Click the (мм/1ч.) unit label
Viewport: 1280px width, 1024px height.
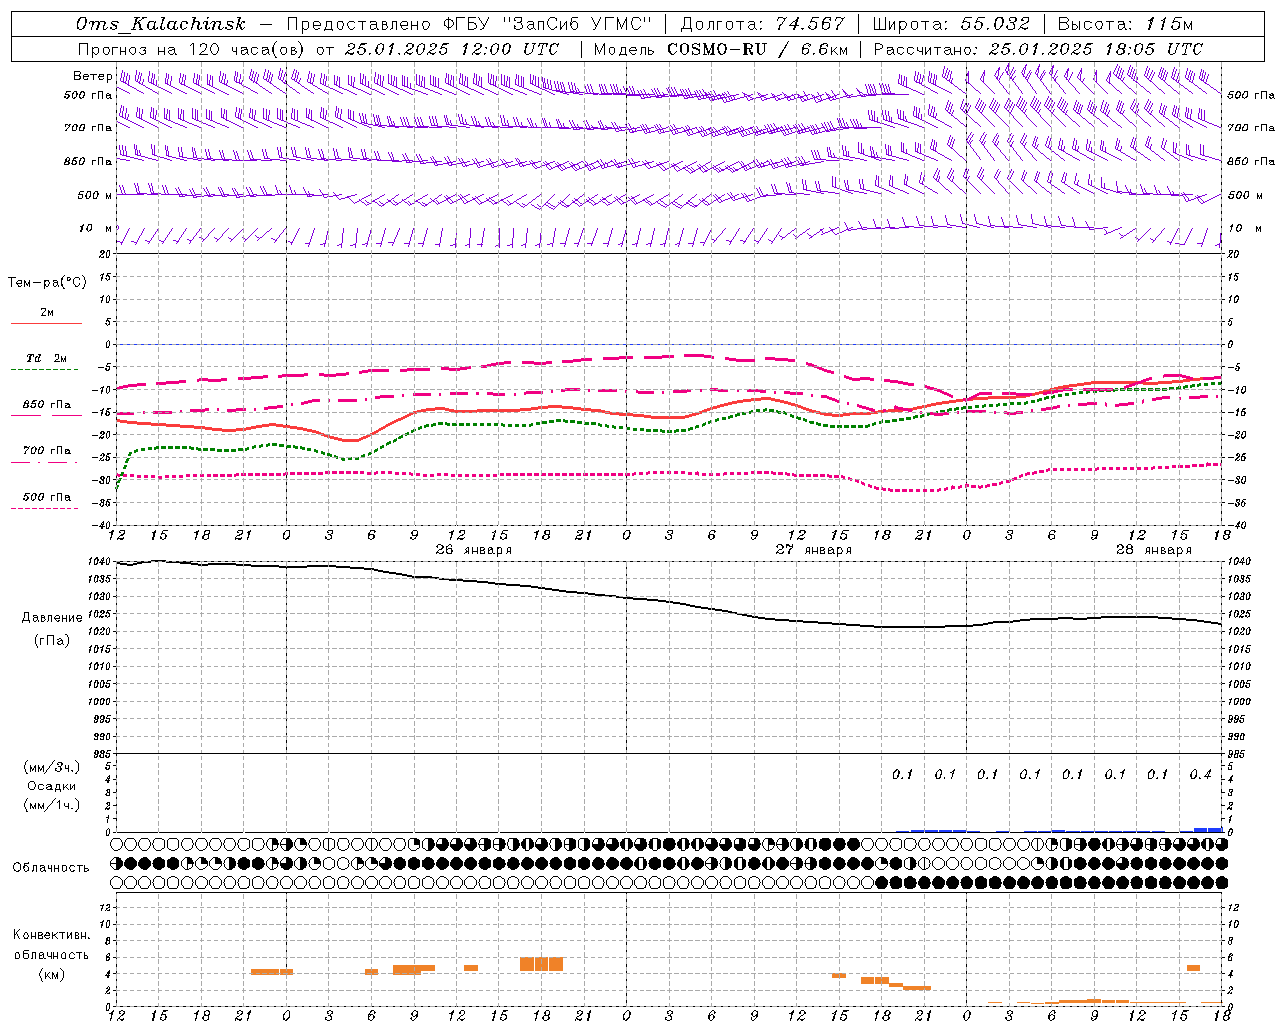pos(52,805)
